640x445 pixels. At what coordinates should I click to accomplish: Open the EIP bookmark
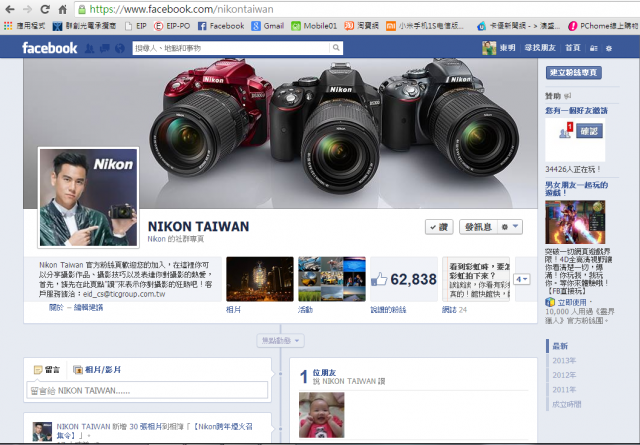[x=136, y=26]
